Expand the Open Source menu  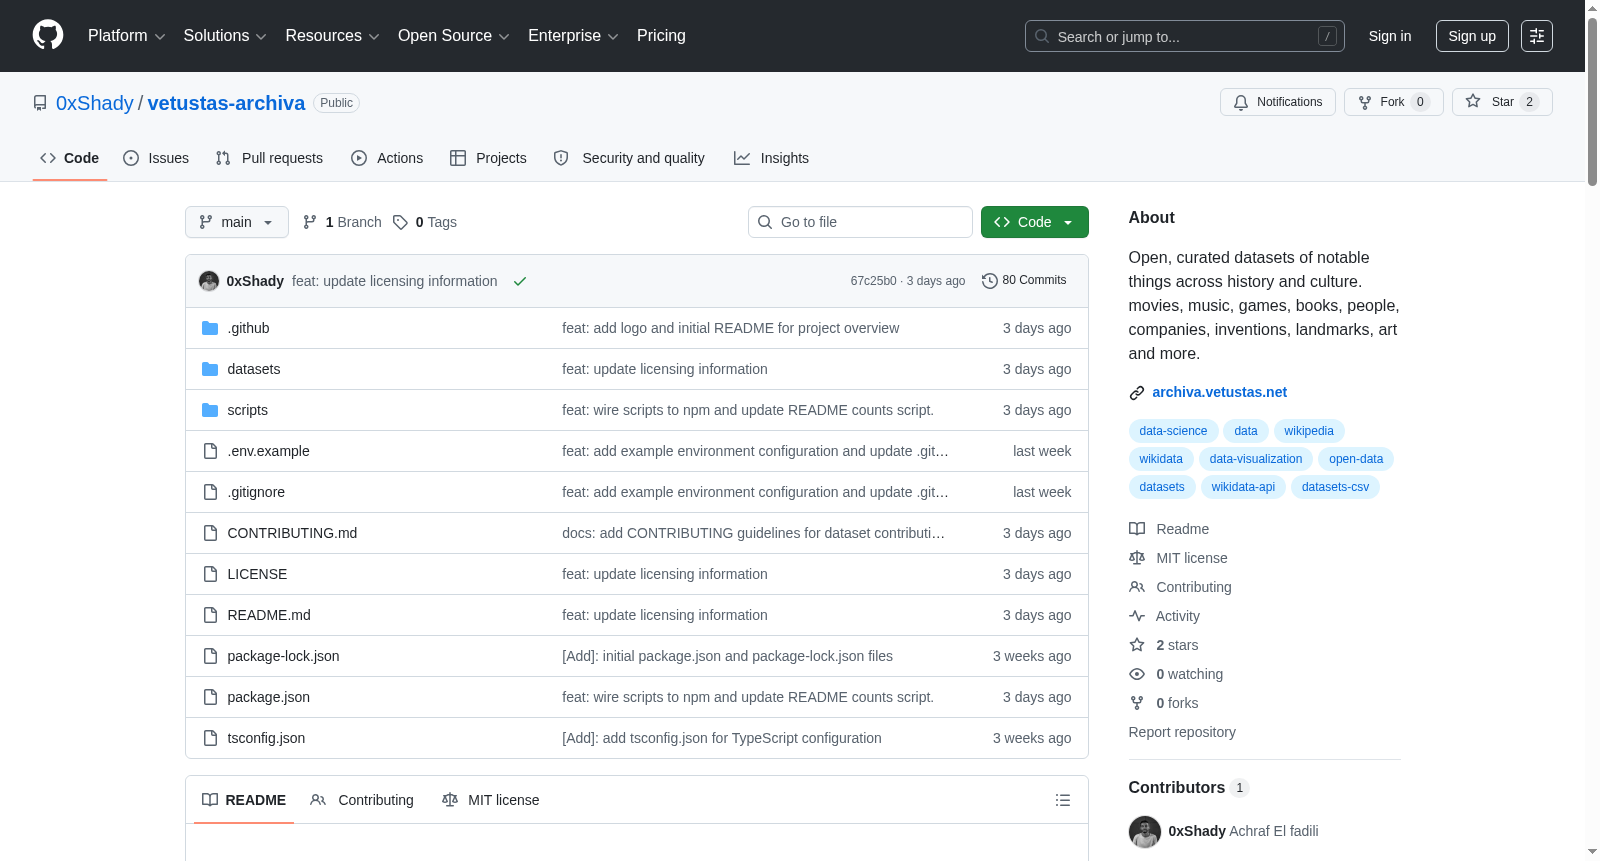(453, 36)
